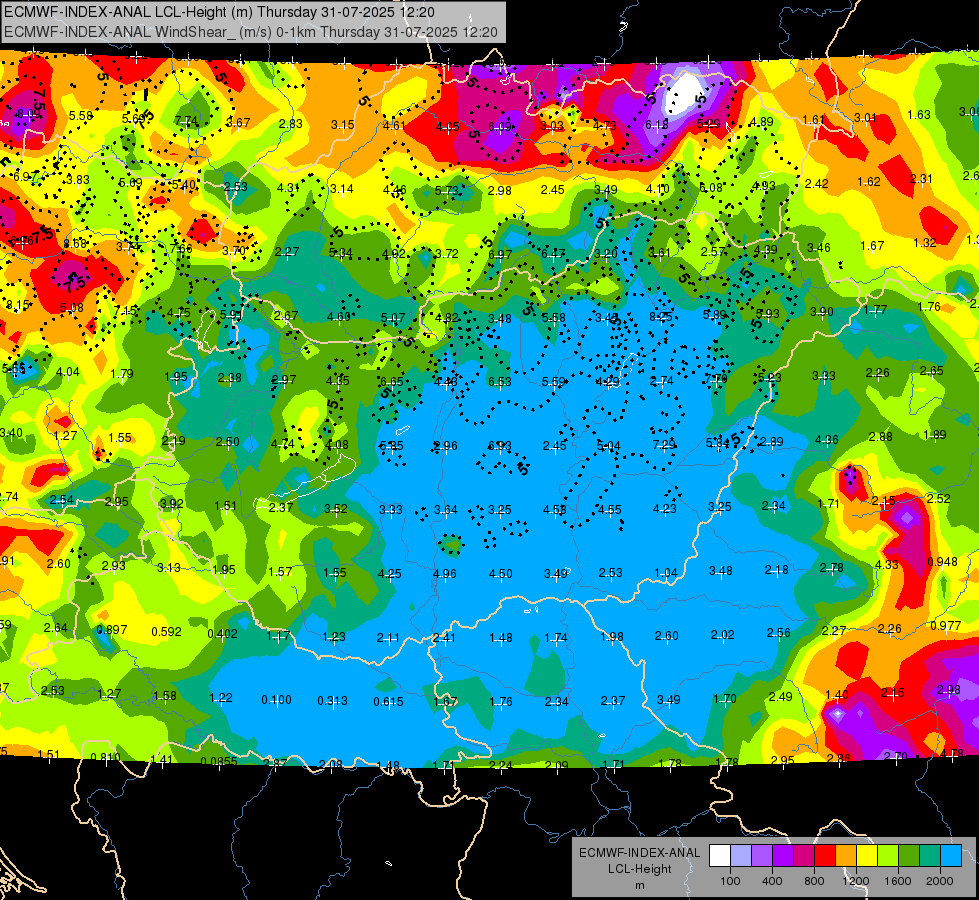Select the orange legend color swatch

point(846,855)
